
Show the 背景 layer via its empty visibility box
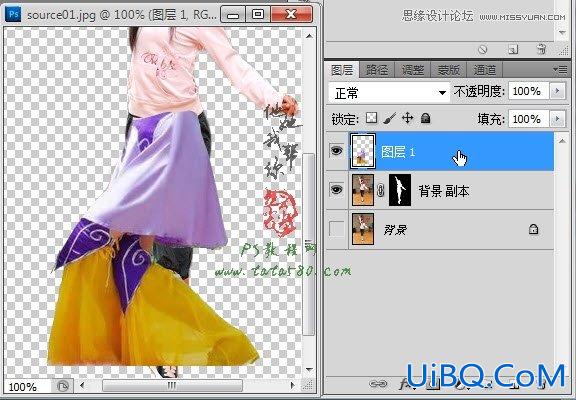(x=336, y=229)
